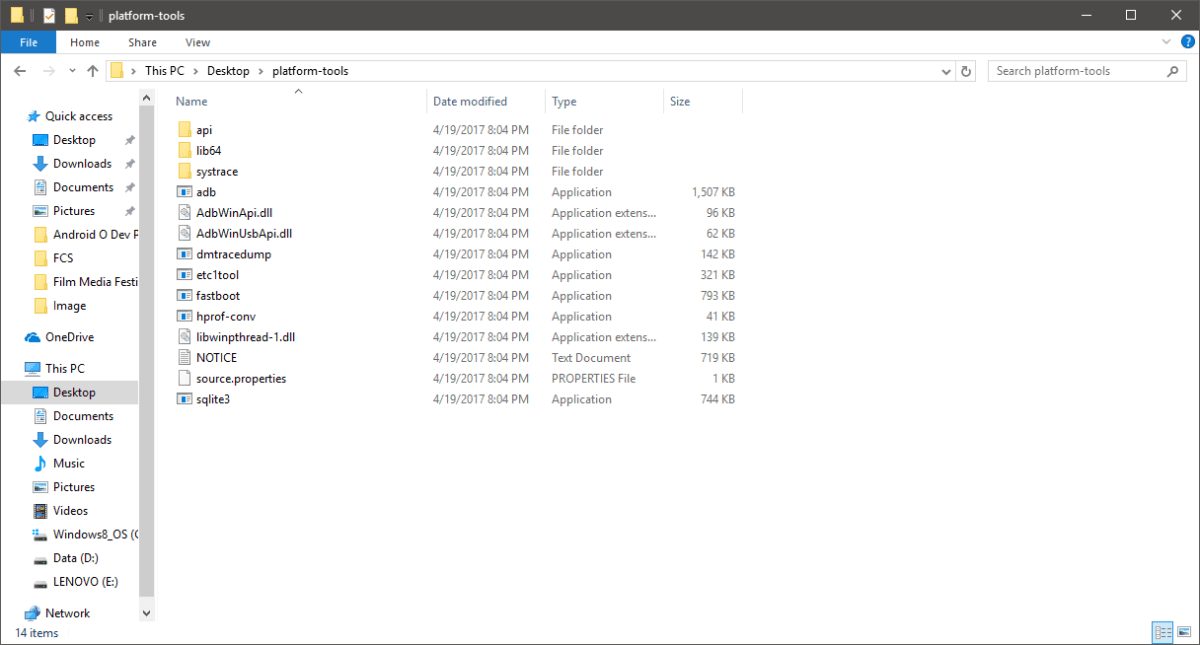Click the This PC monitor icon in the sidebar
Image resolution: width=1200 pixels, height=645 pixels.
[33, 368]
